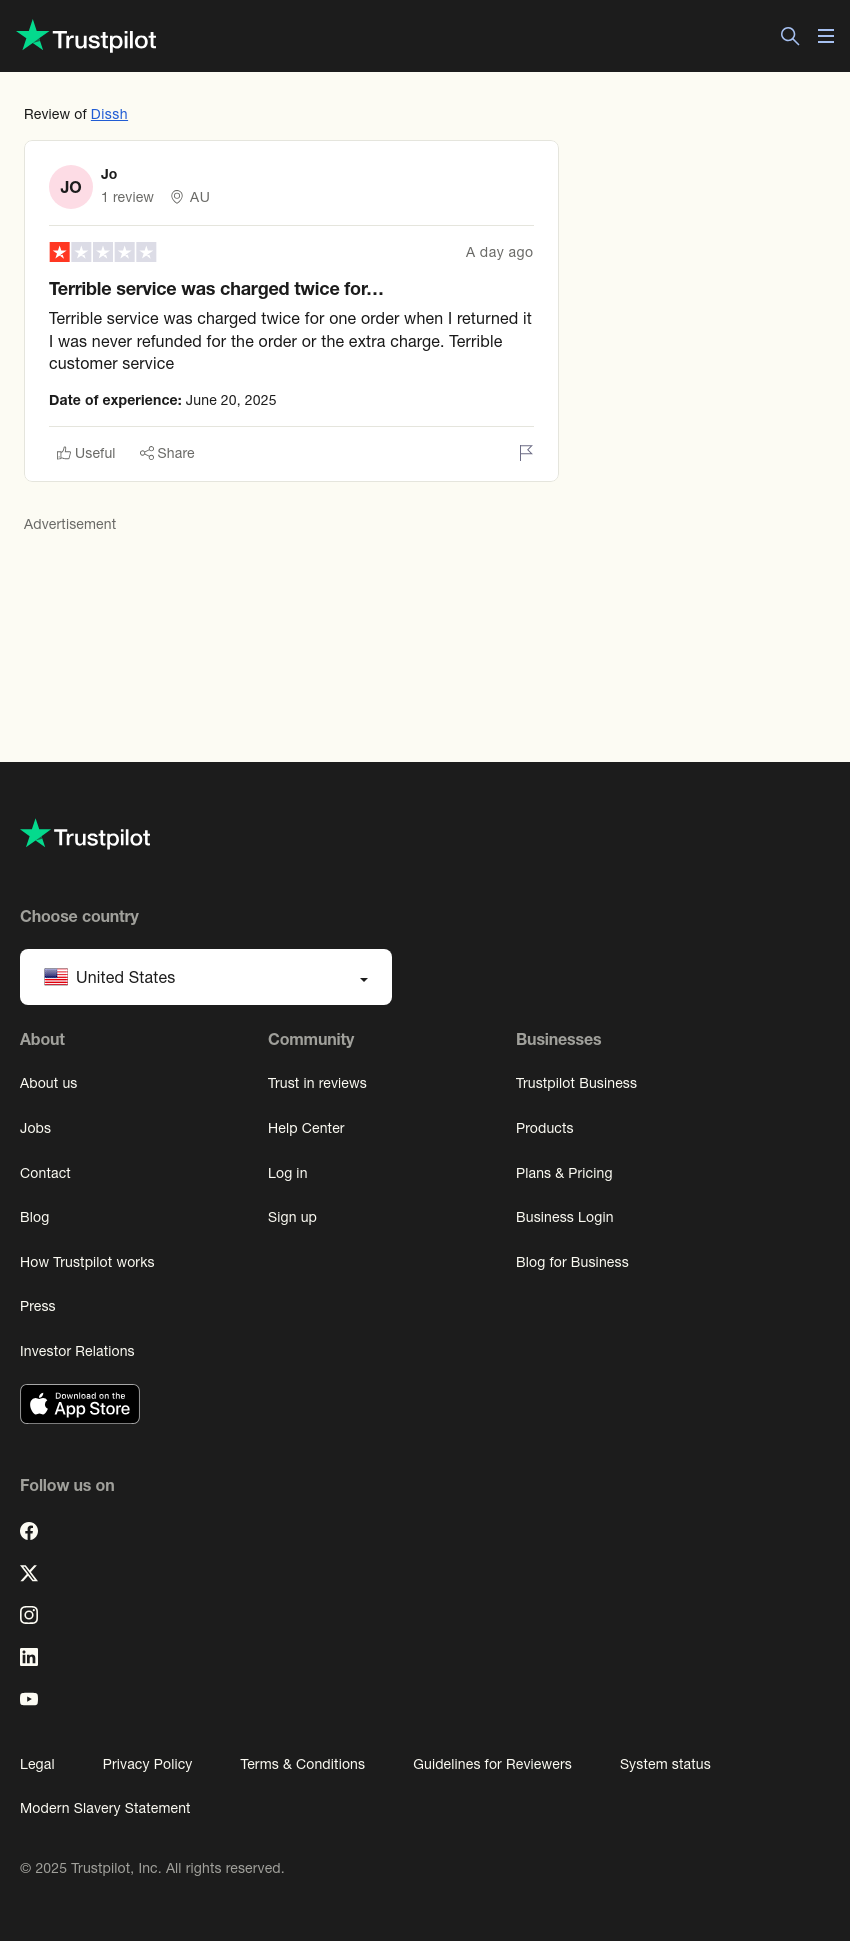Click the Advertisement label
Image resolution: width=850 pixels, height=1941 pixels.
click(x=70, y=524)
